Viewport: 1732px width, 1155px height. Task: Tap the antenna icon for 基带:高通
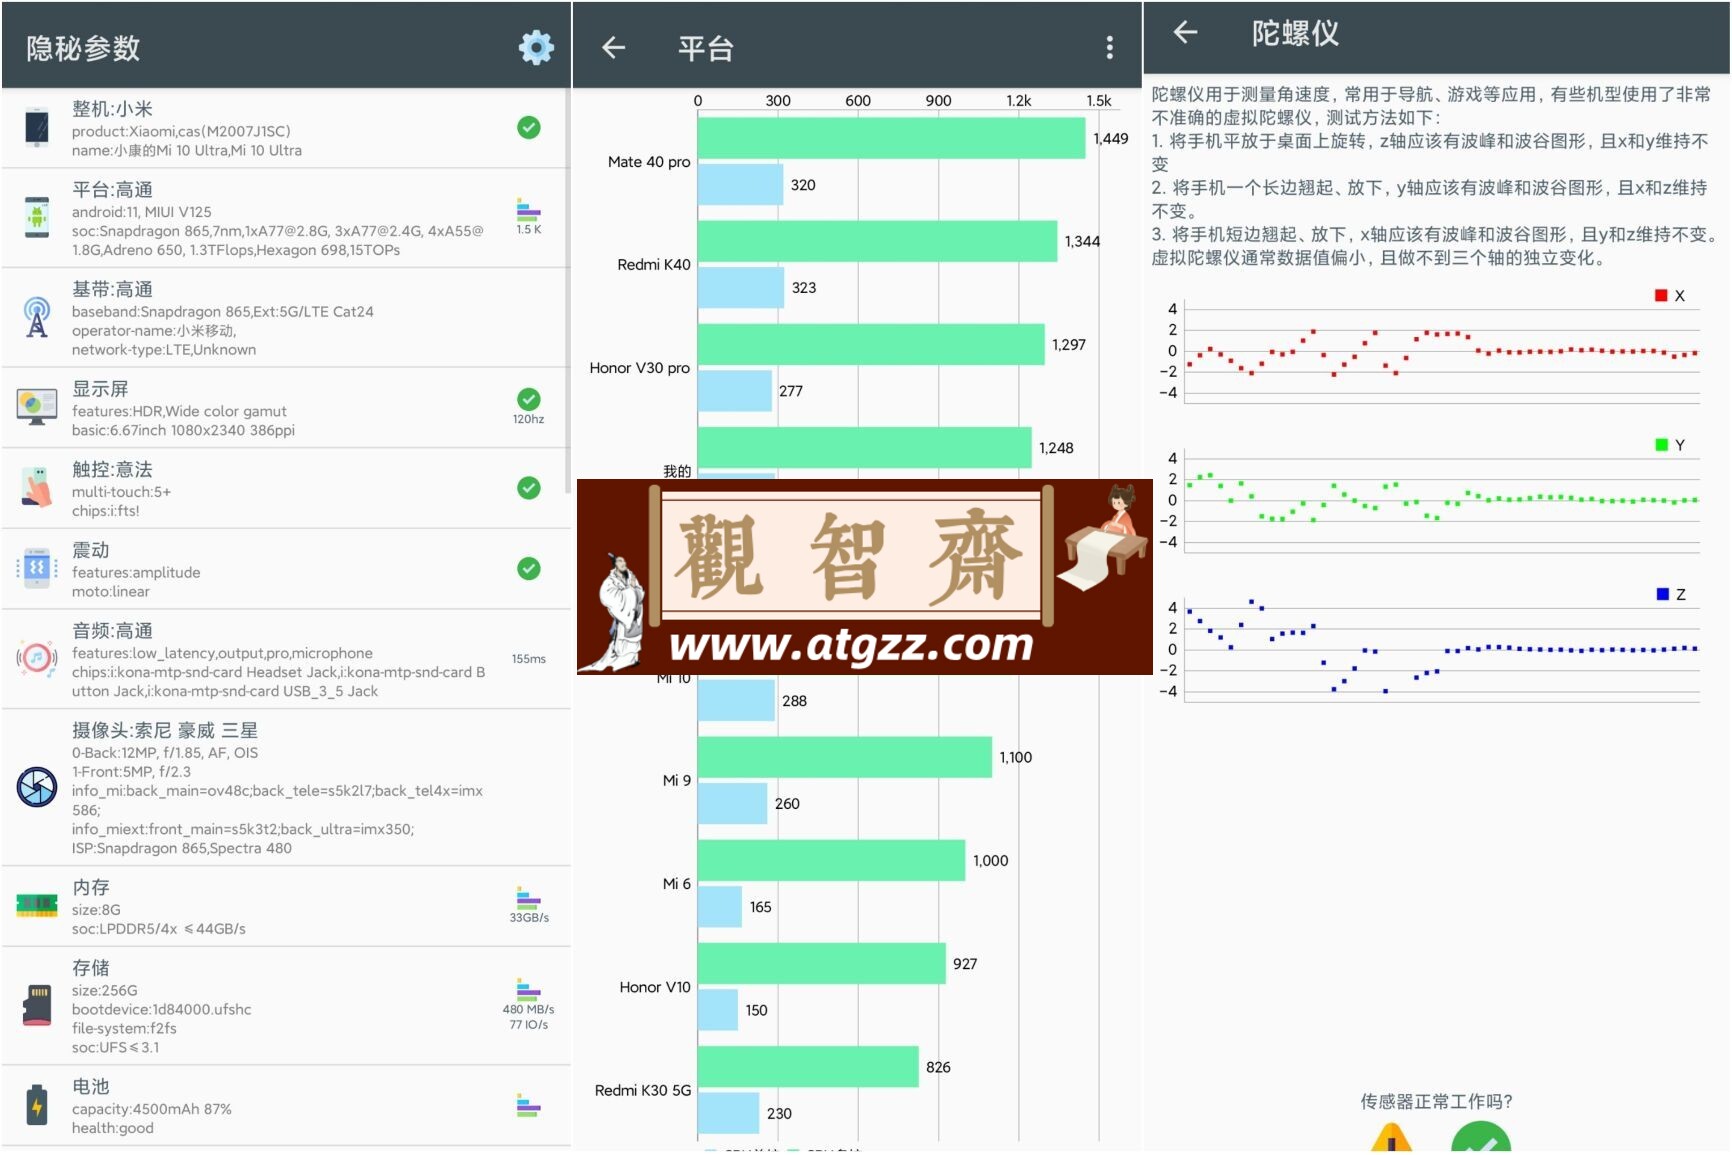(x=37, y=317)
